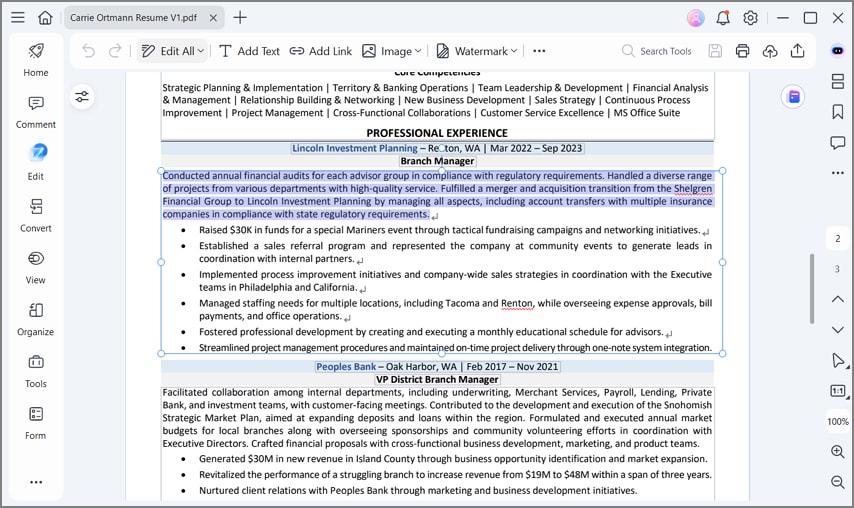854x508 pixels.
Task: Open comments panel on right sidebar
Action: [838, 143]
